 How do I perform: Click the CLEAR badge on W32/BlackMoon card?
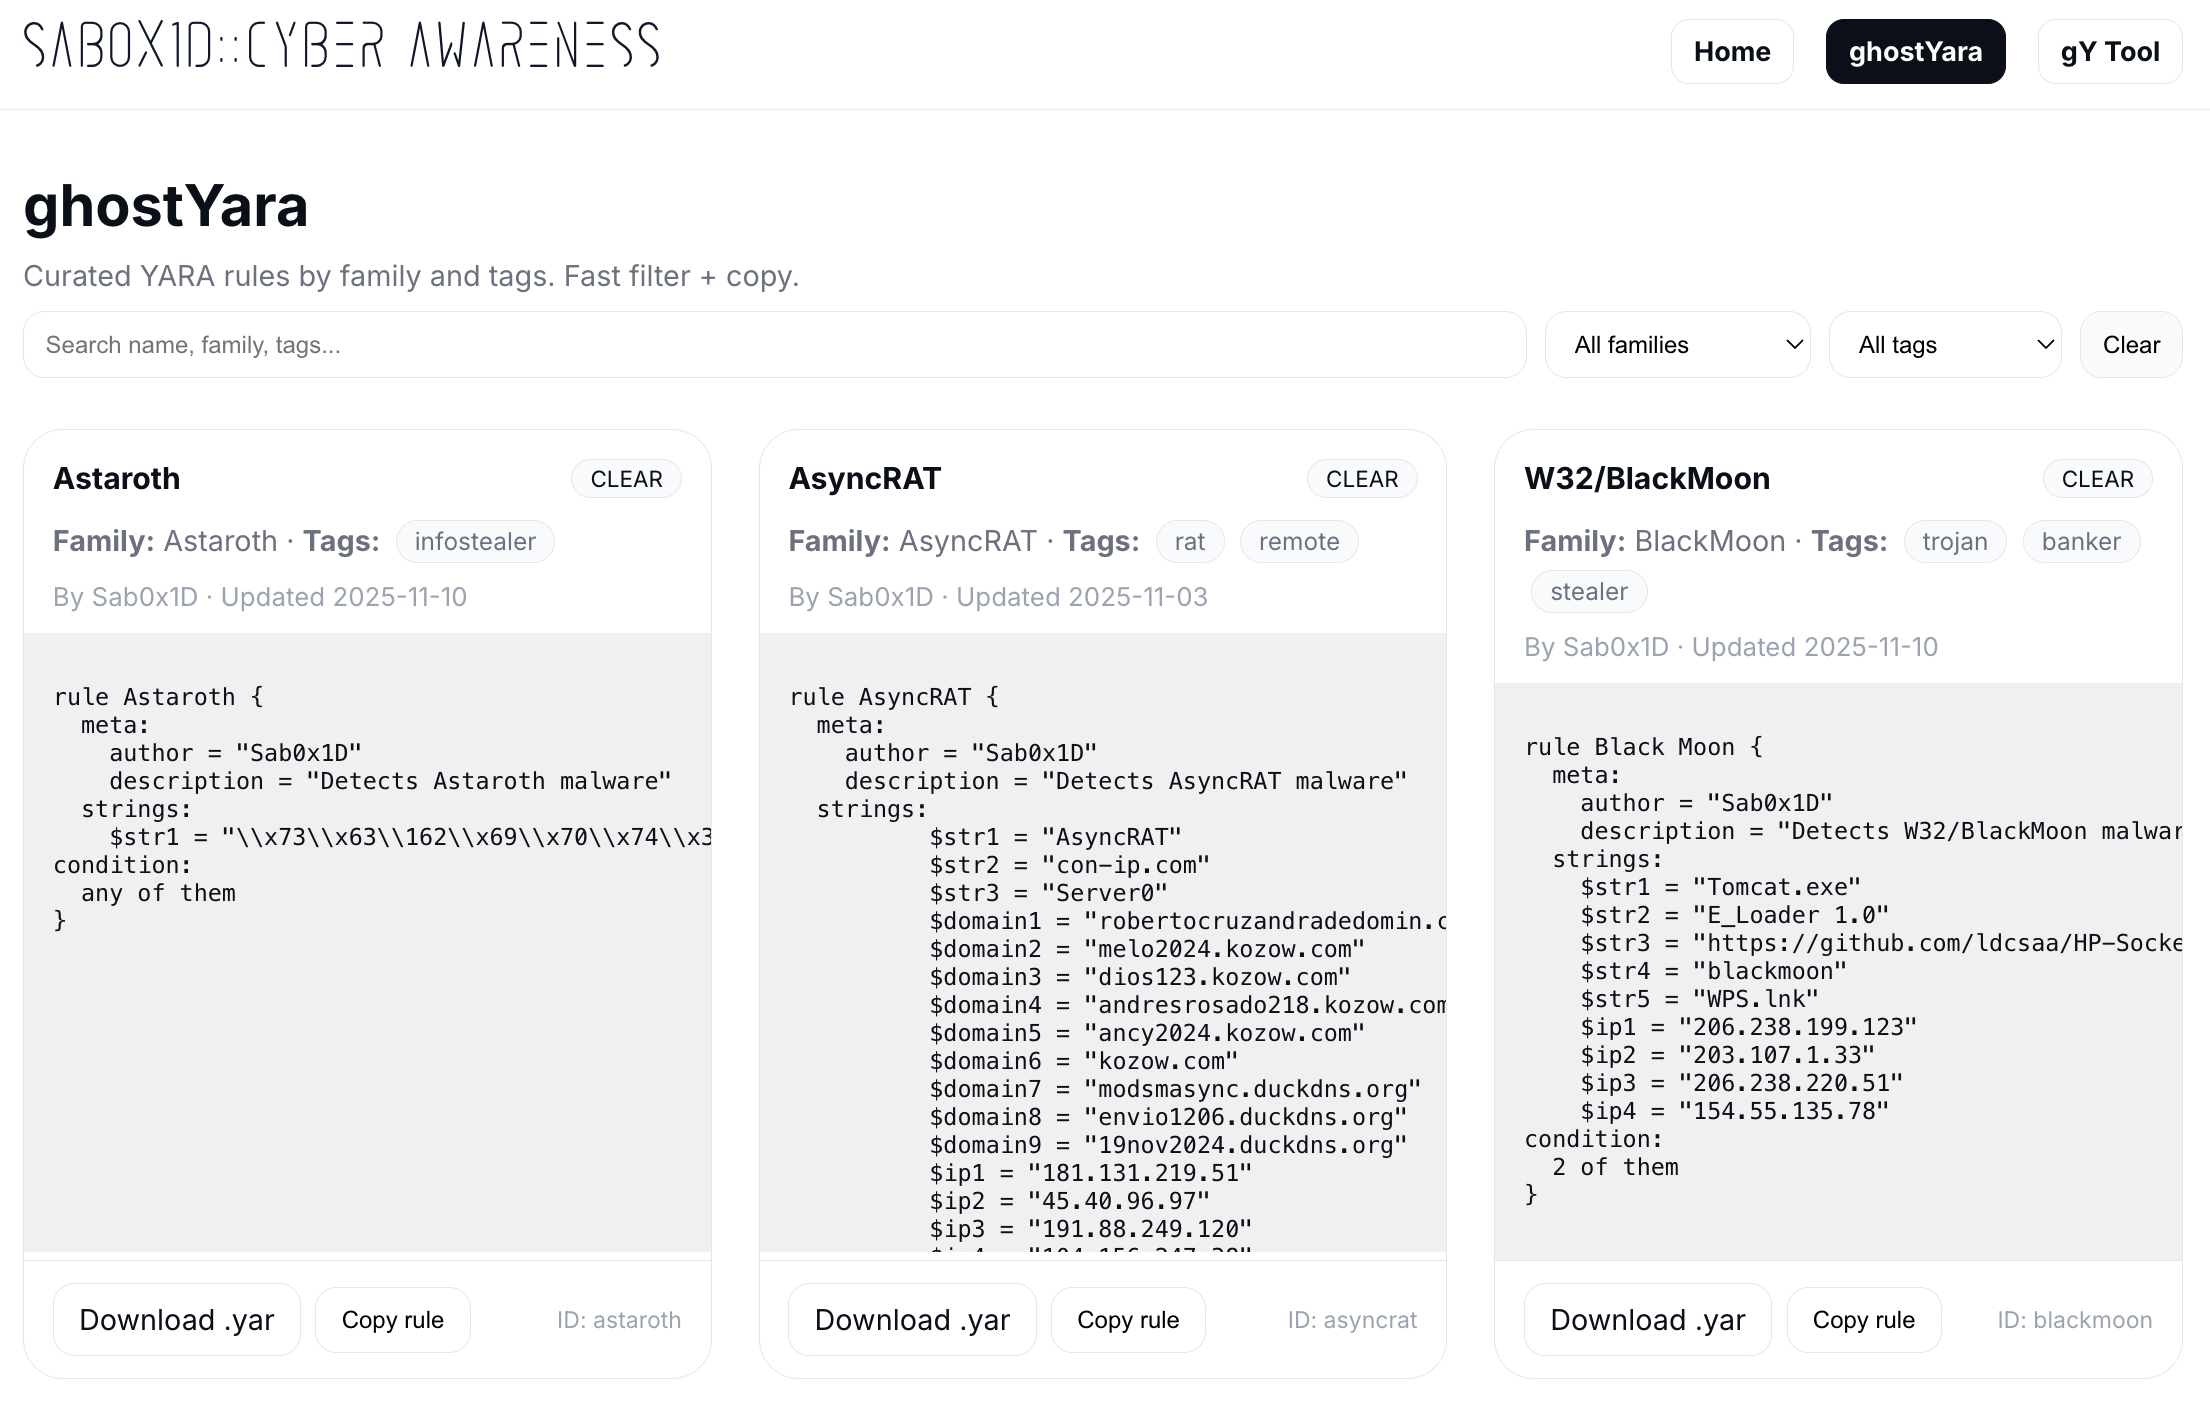point(2097,479)
